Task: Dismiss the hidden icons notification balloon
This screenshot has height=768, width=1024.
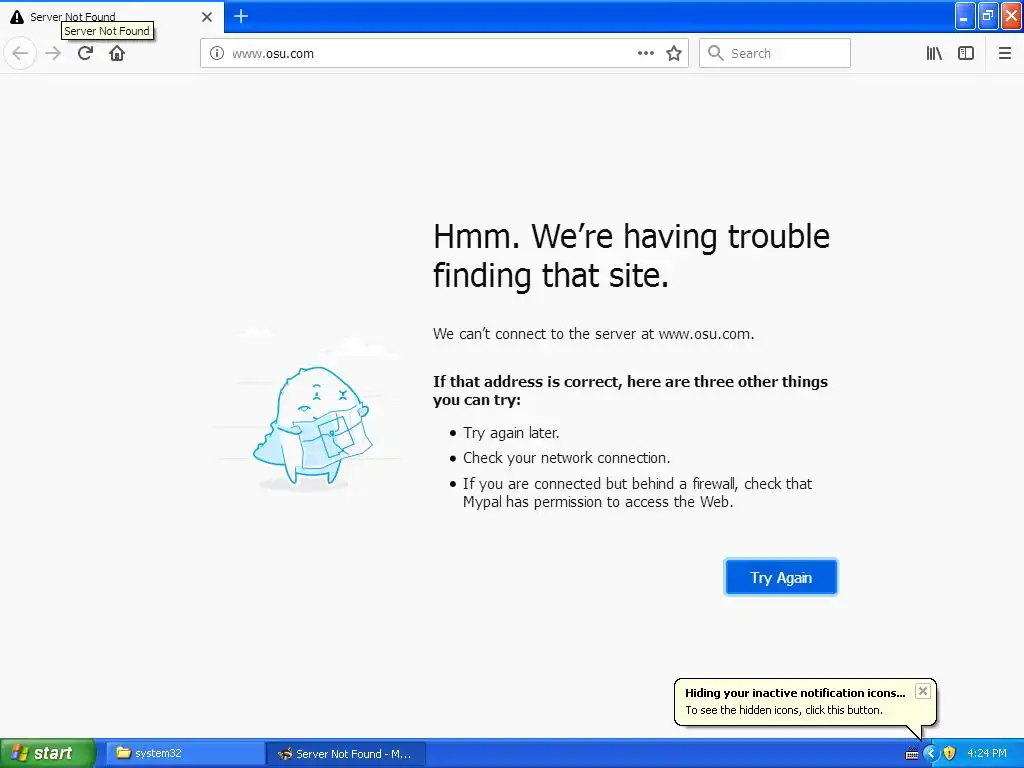Action: [x=922, y=691]
